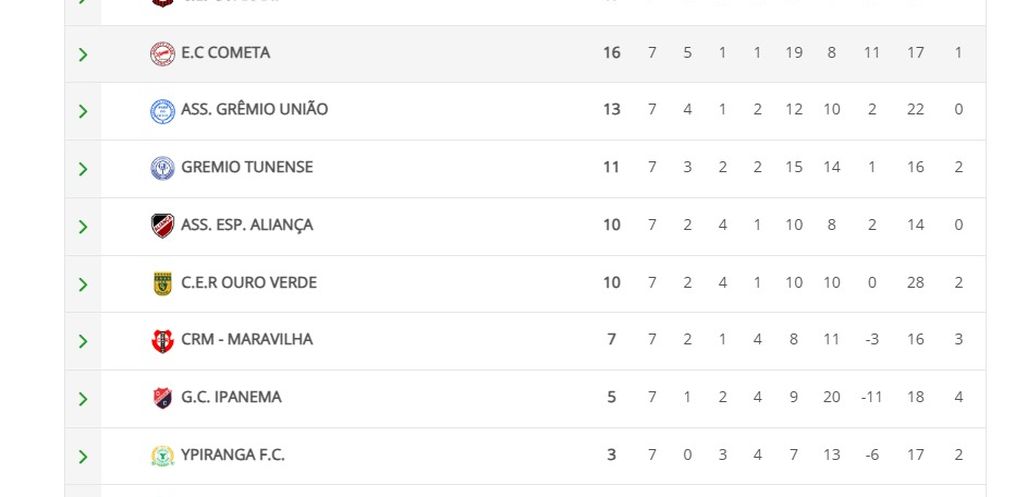
Task: Click the 16 points value for Cometa
Action: coord(611,53)
